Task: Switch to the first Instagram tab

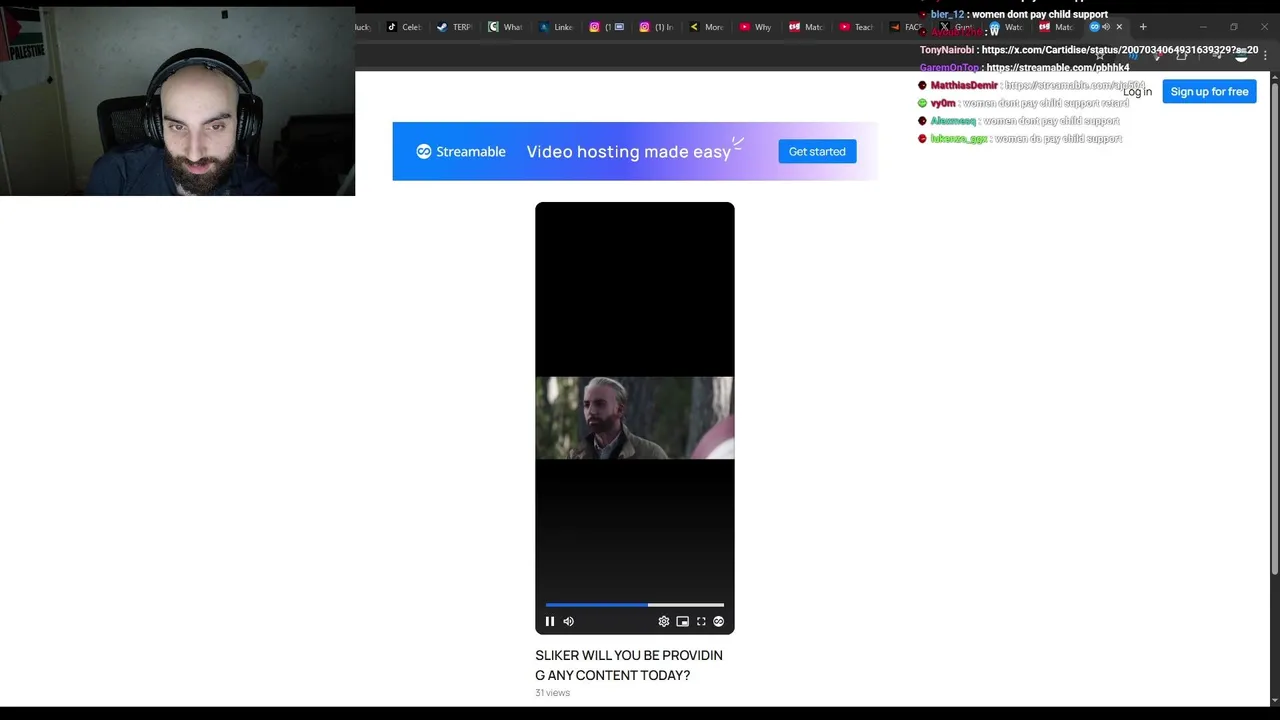Action: coord(607,27)
